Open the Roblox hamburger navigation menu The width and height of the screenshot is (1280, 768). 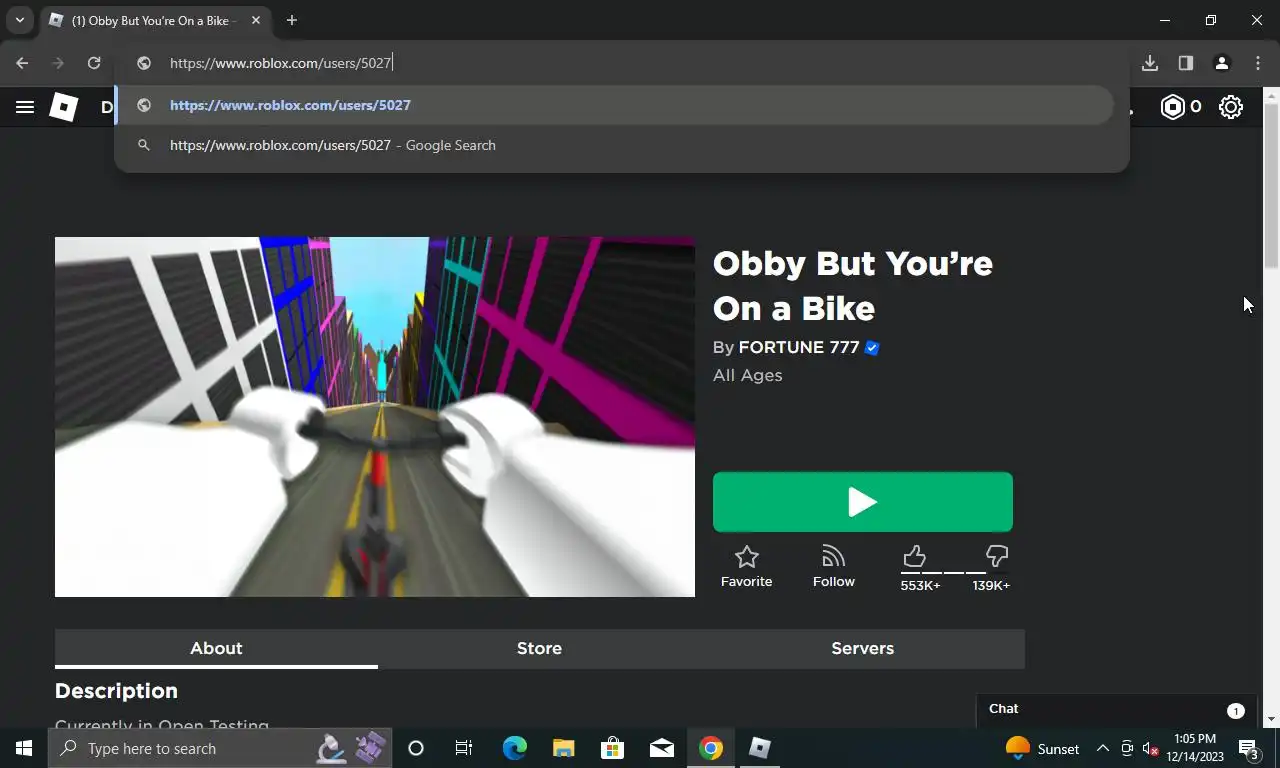point(25,107)
